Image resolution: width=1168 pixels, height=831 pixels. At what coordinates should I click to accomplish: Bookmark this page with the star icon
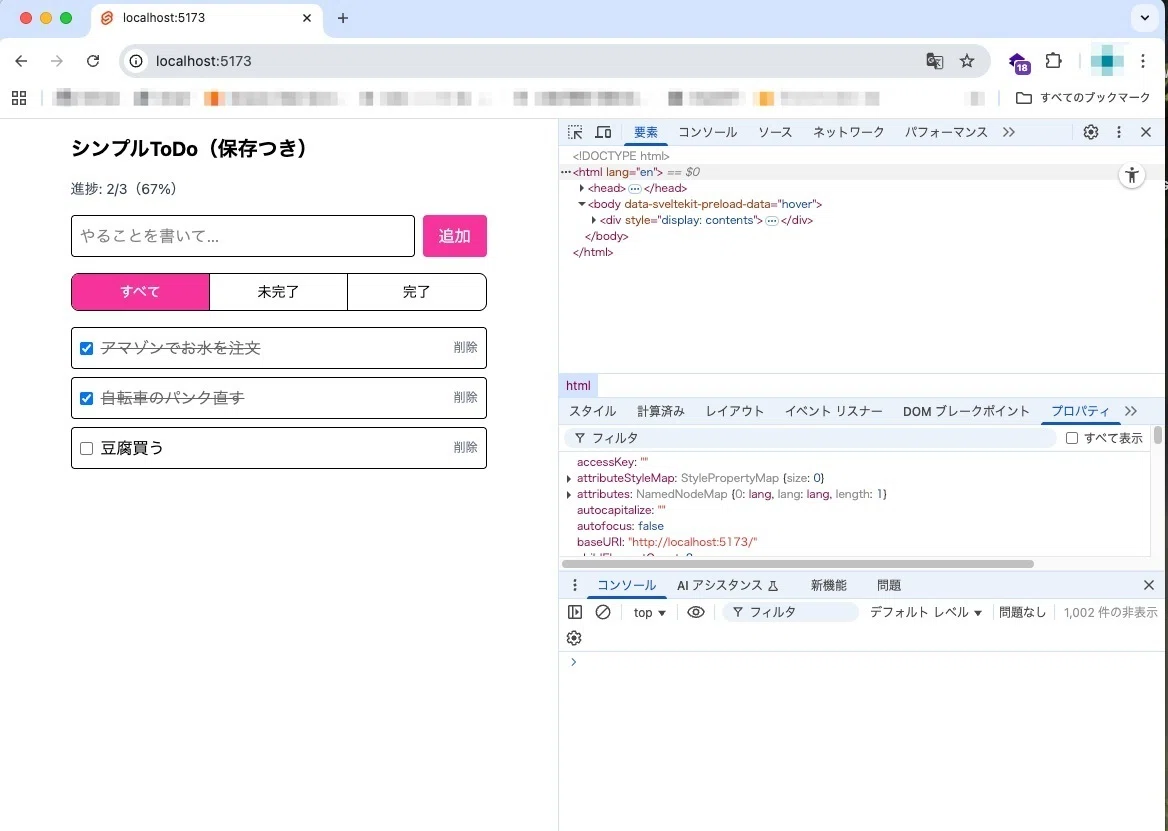[x=967, y=61]
